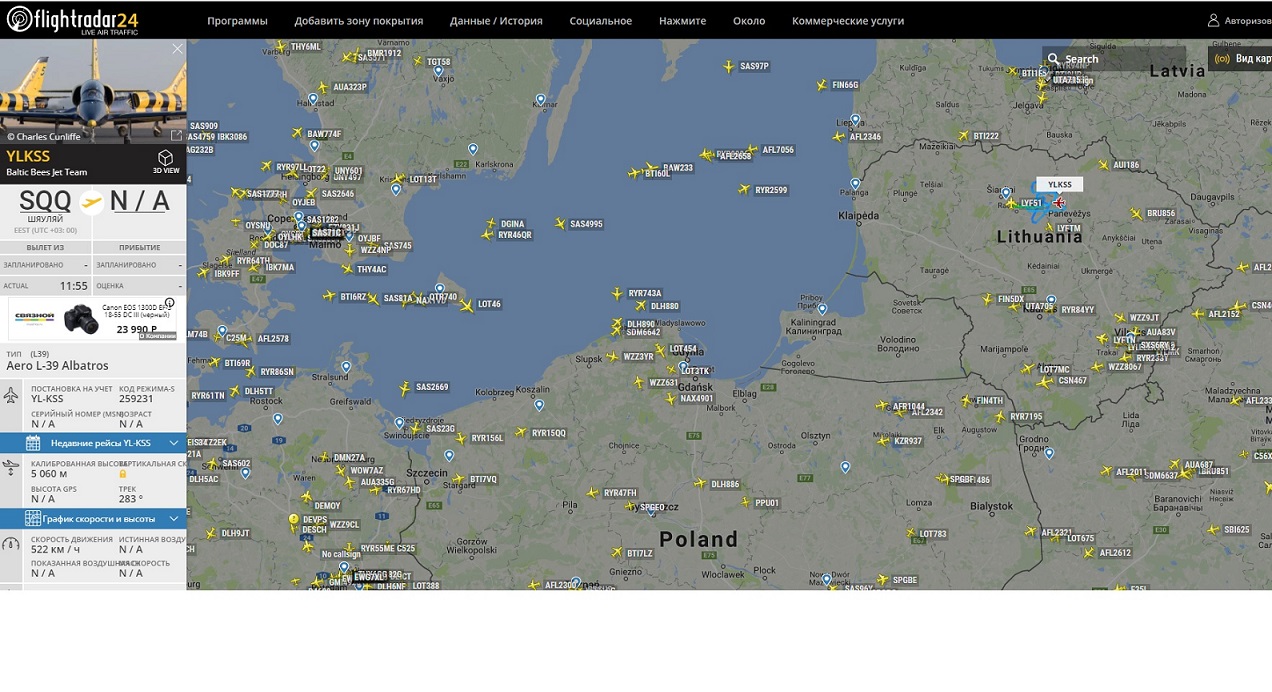The width and height of the screenshot is (1272, 692).
Task: Click the AFR1044 plane marker
Action: coord(881,406)
